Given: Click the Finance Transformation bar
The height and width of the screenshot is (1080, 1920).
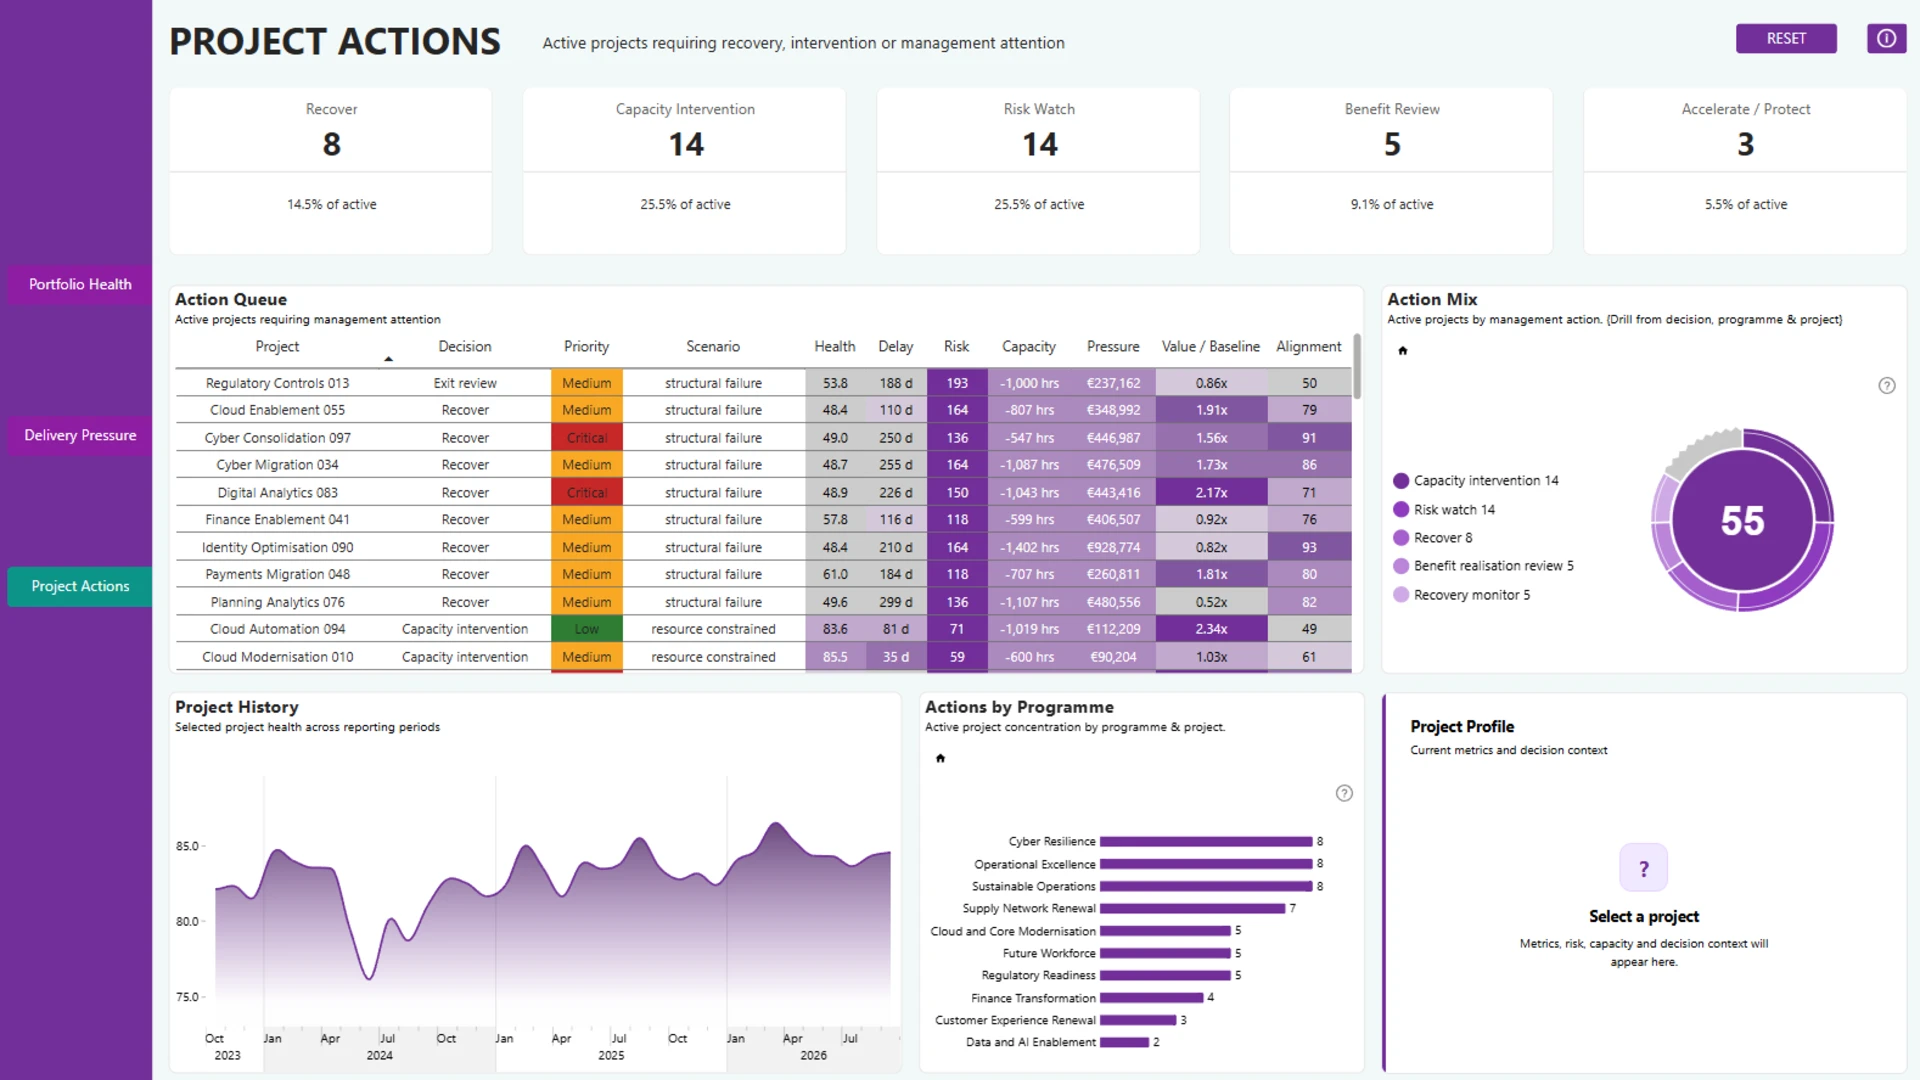Looking at the screenshot, I should coord(1151,998).
